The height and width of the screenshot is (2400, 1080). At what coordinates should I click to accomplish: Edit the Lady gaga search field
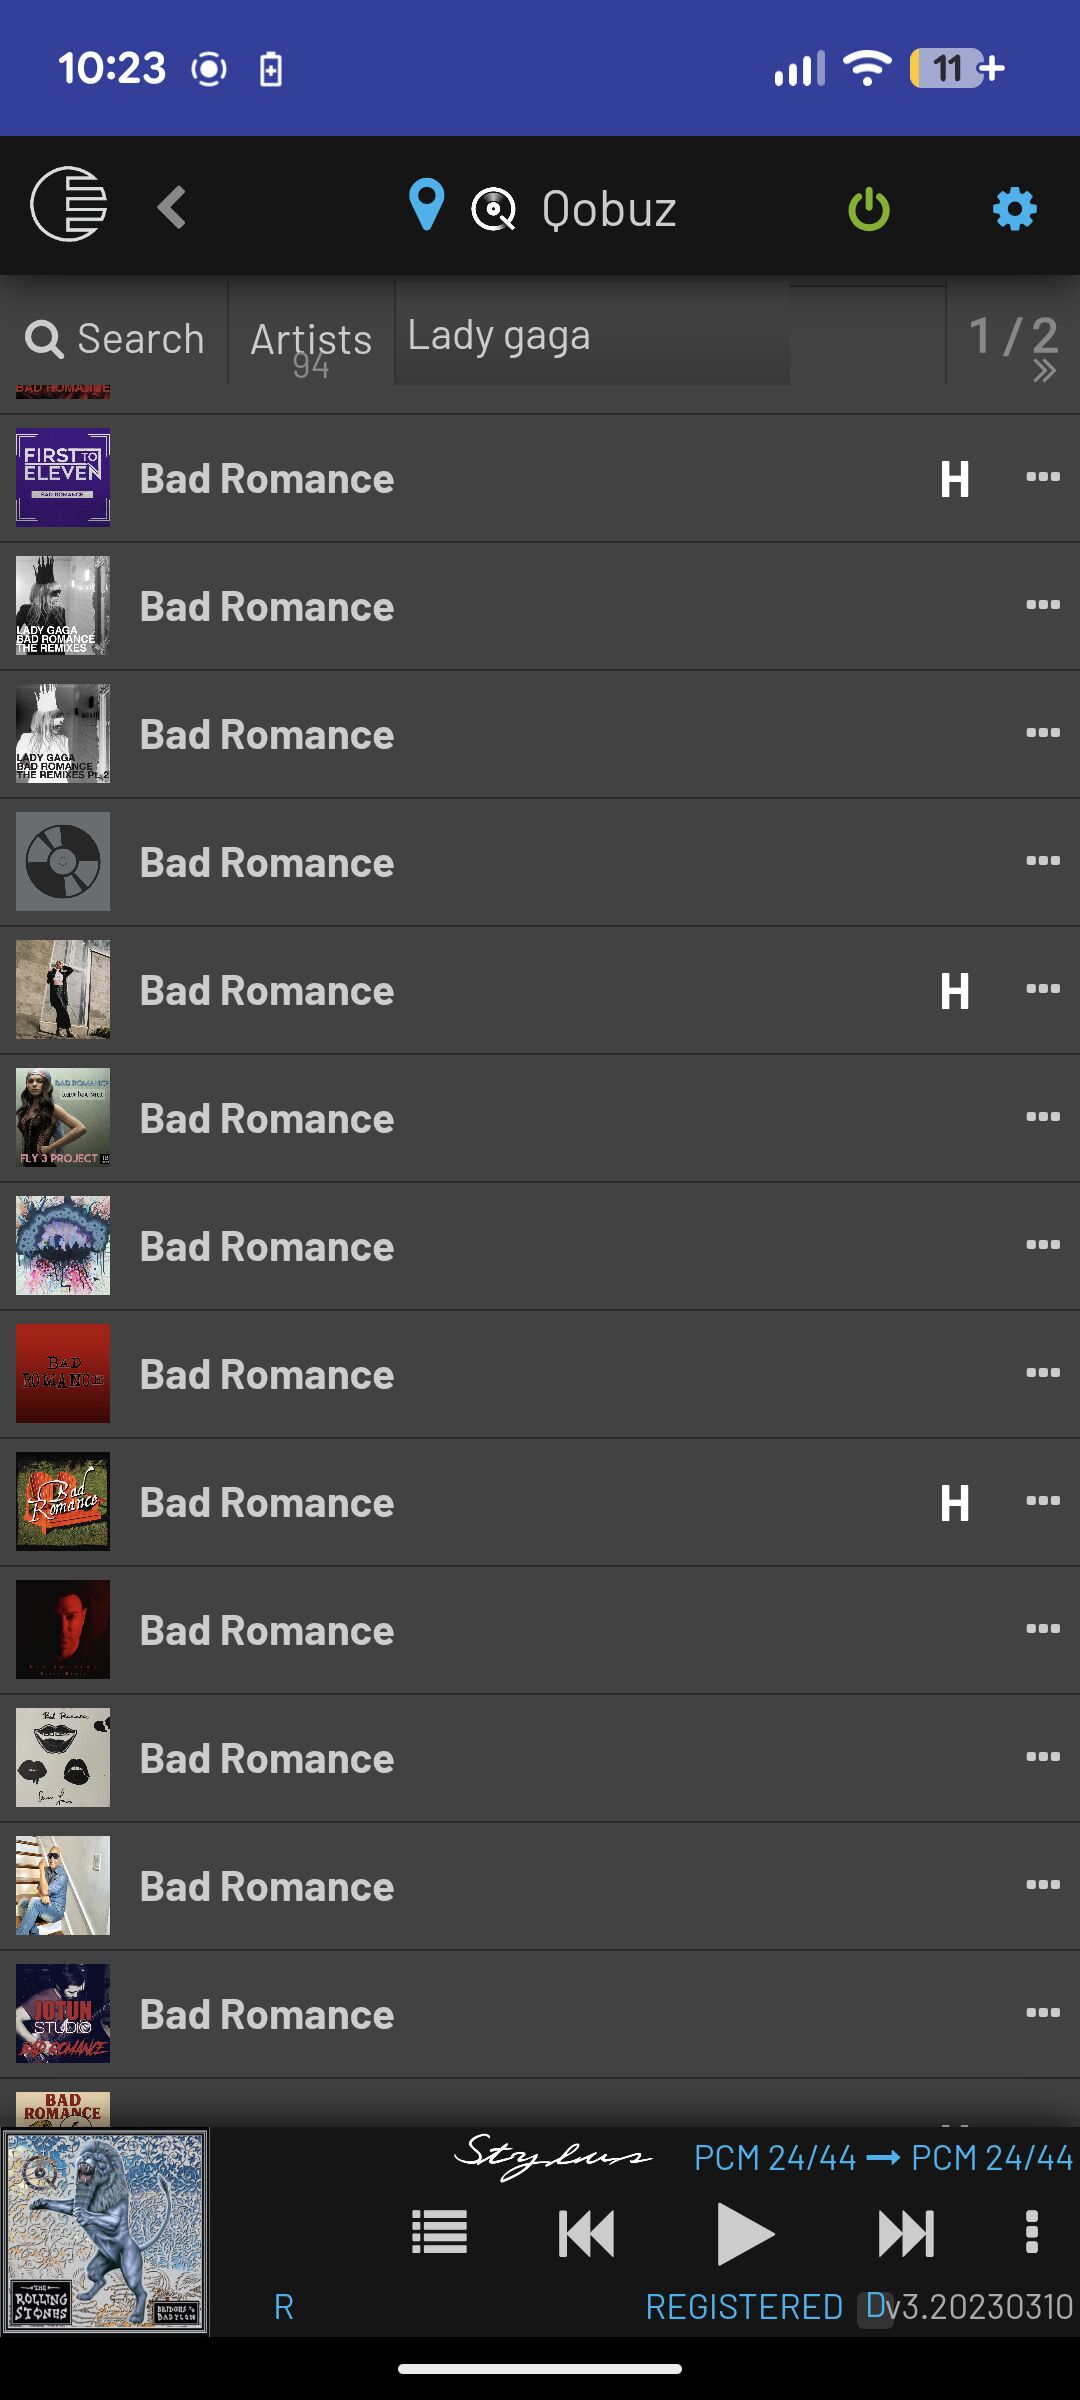(592, 336)
